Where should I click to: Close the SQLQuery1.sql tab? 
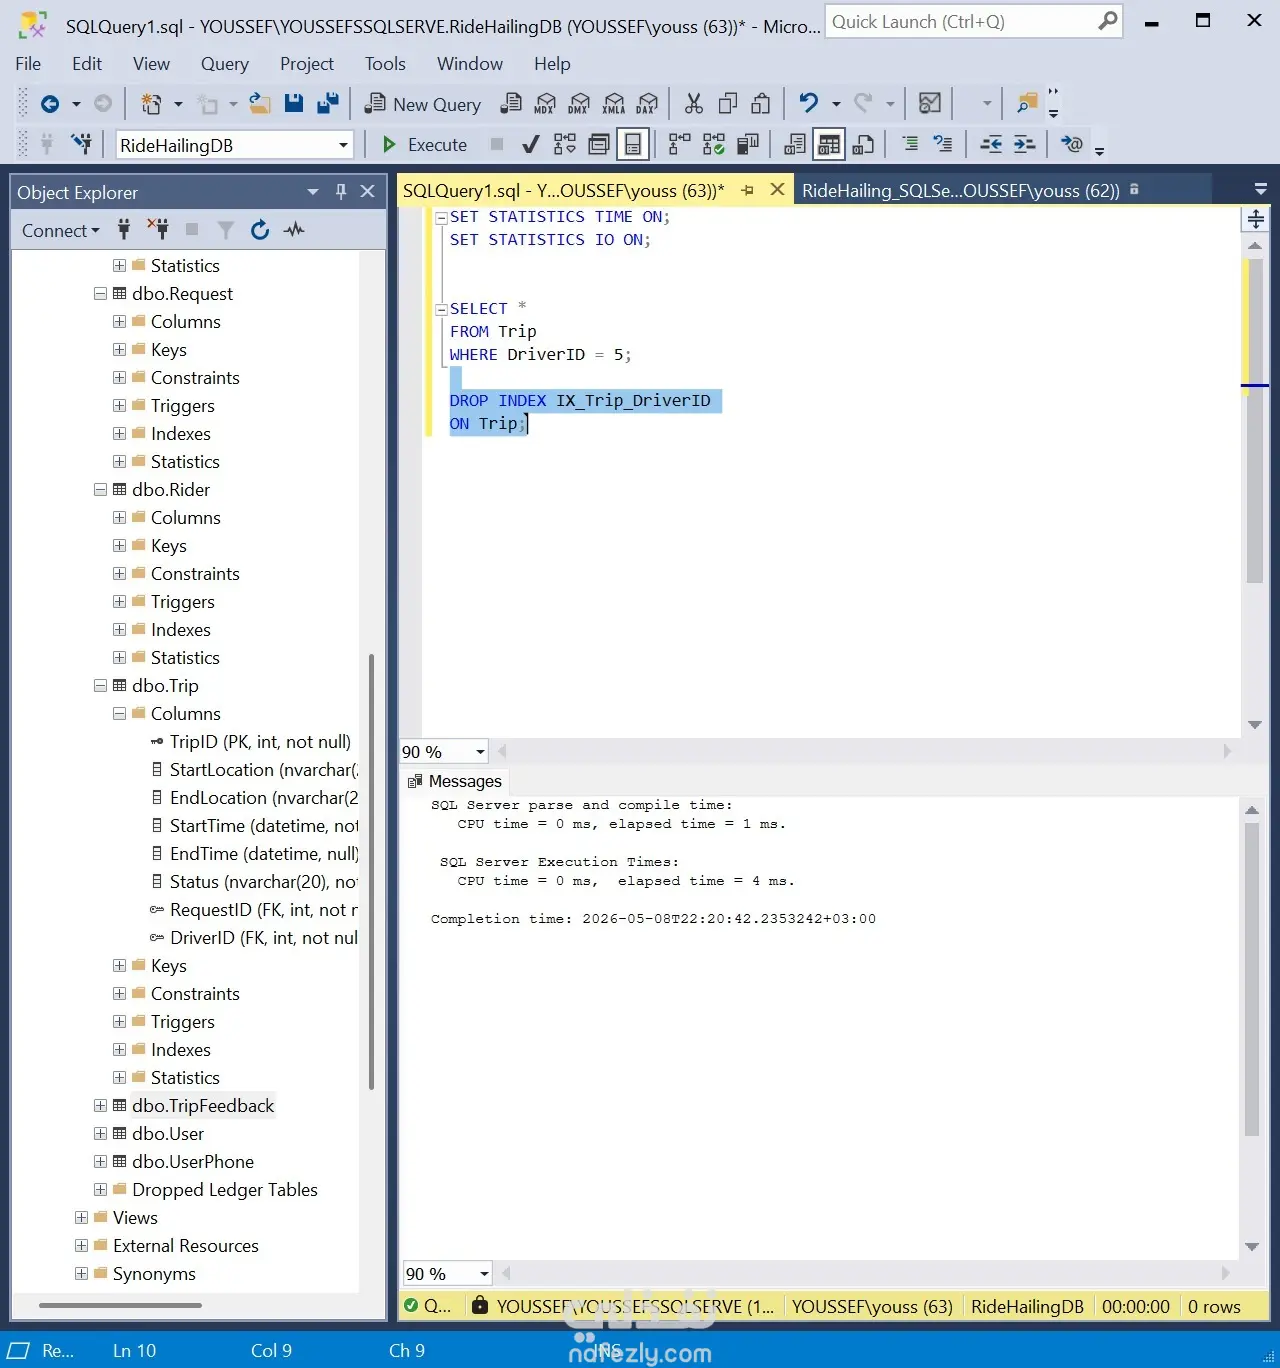point(777,190)
